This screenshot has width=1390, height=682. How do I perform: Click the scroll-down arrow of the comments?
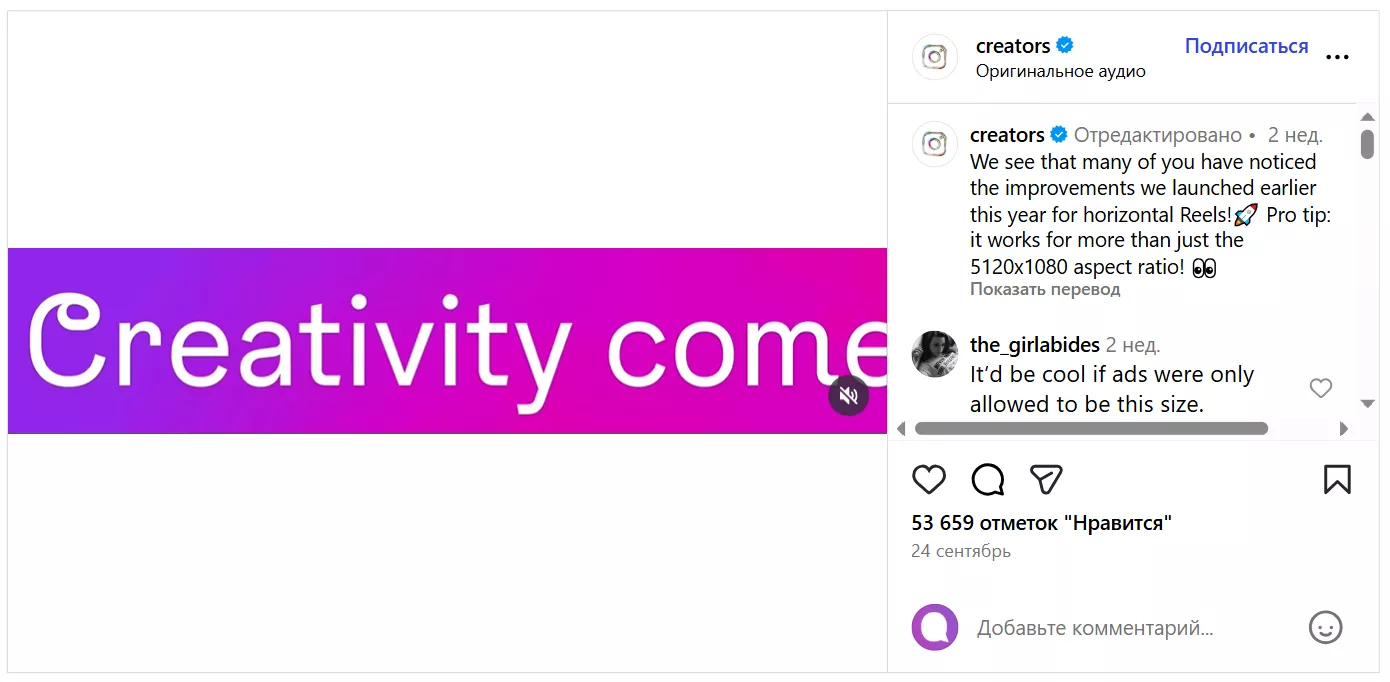point(1367,403)
